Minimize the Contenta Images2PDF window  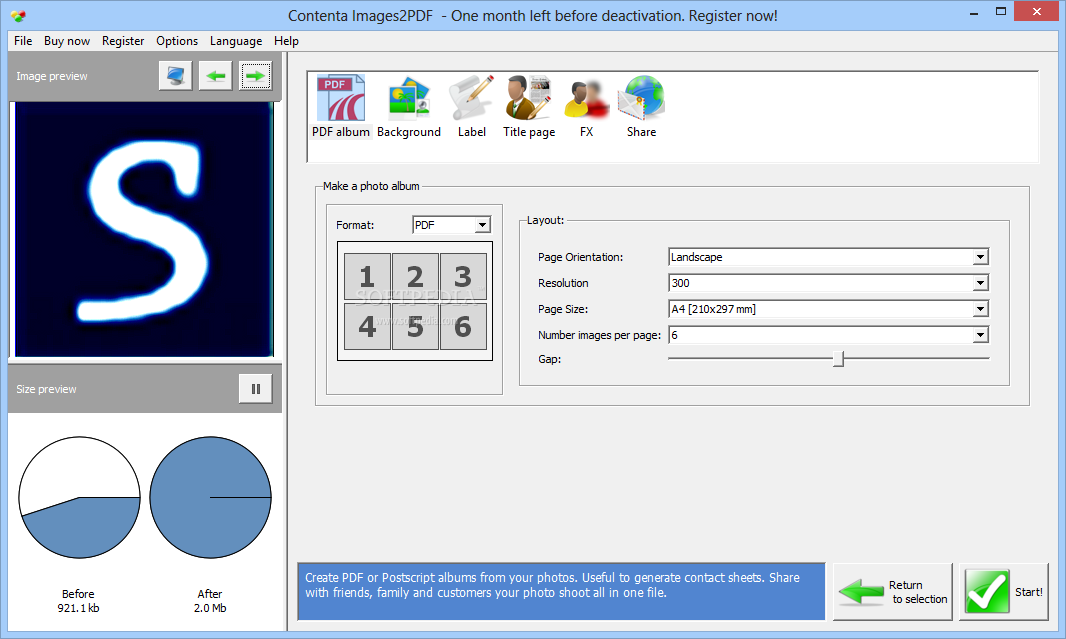pyautogui.click(x=974, y=12)
